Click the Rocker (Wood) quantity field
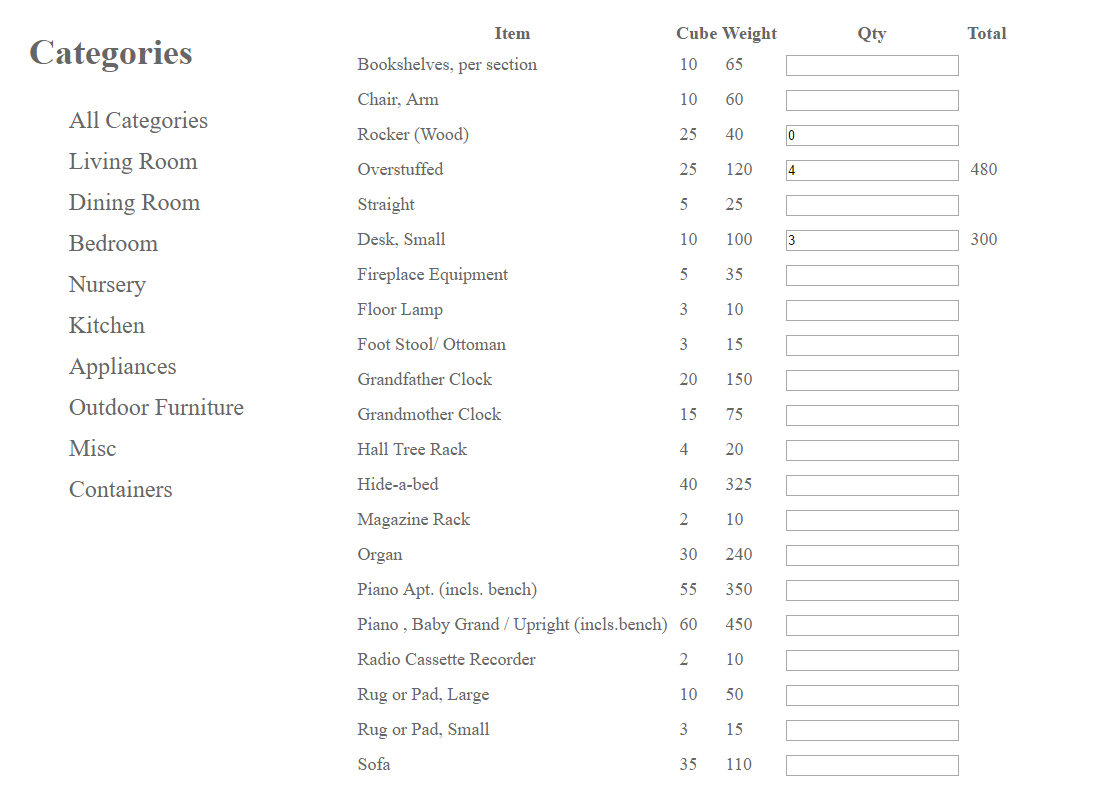 pyautogui.click(x=871, y=136)
